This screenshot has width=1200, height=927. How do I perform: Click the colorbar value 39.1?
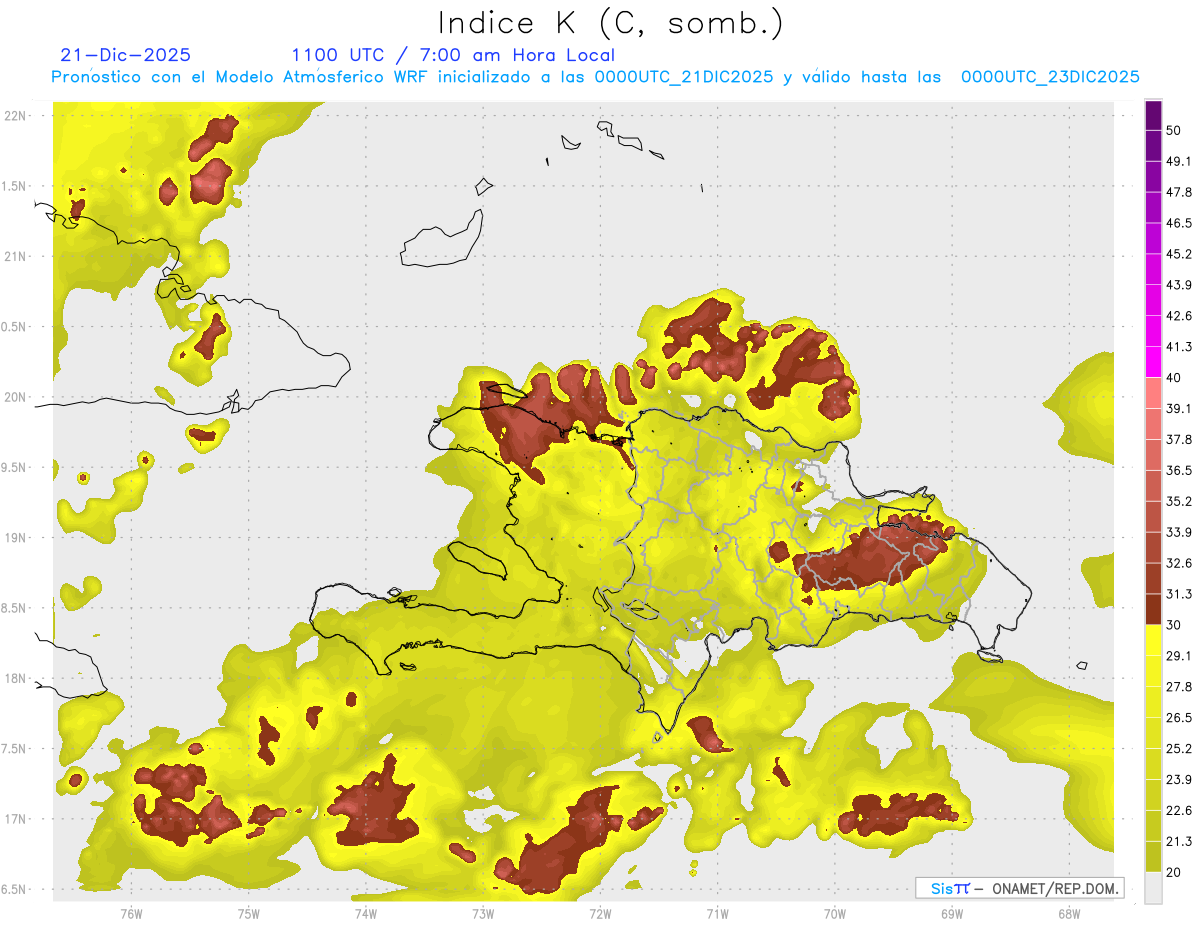point(1179,408)
